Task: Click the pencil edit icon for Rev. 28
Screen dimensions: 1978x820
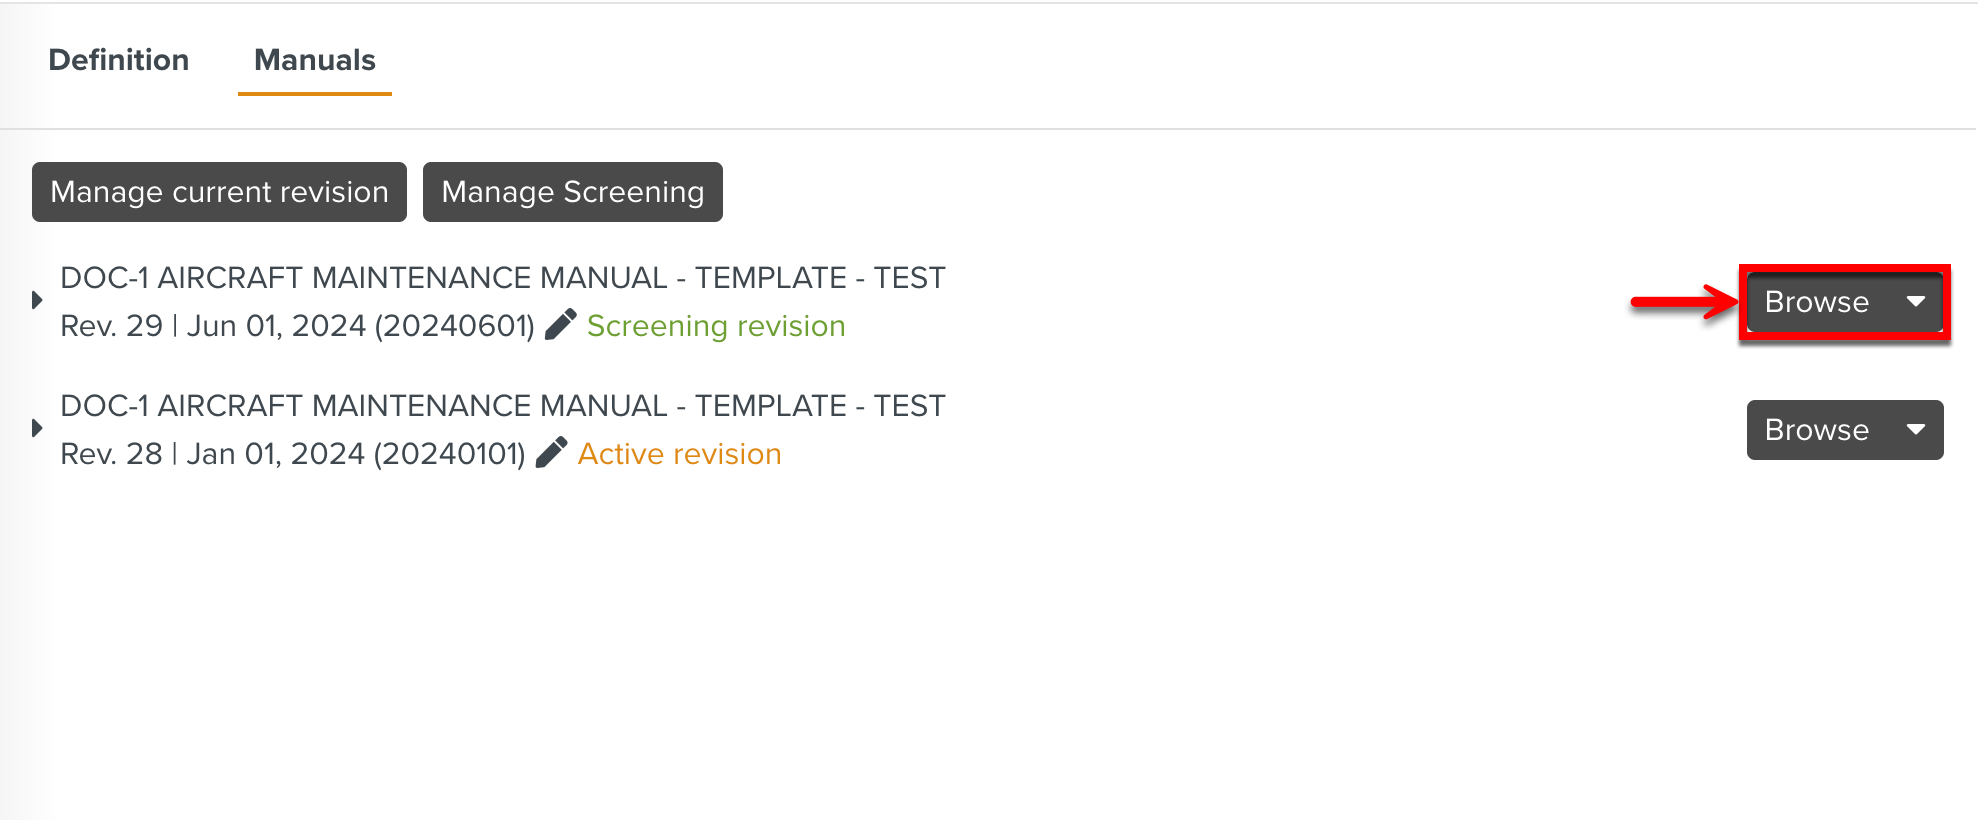Action: click(x=552, y=452)
